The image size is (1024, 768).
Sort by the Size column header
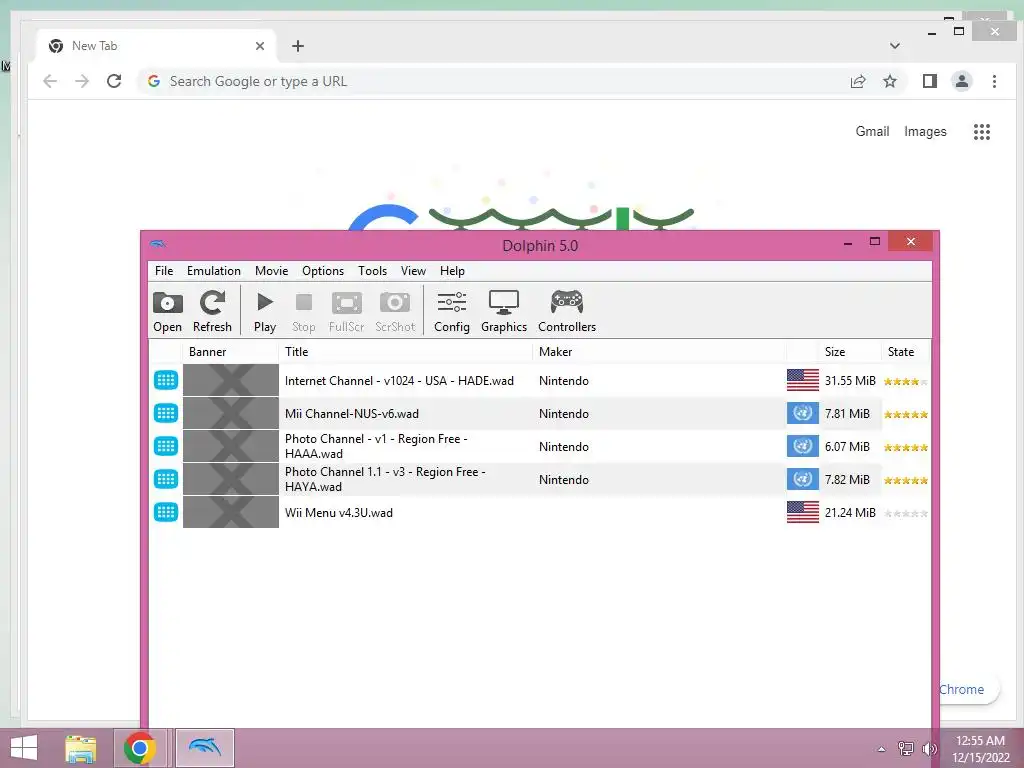coord(848,352)
